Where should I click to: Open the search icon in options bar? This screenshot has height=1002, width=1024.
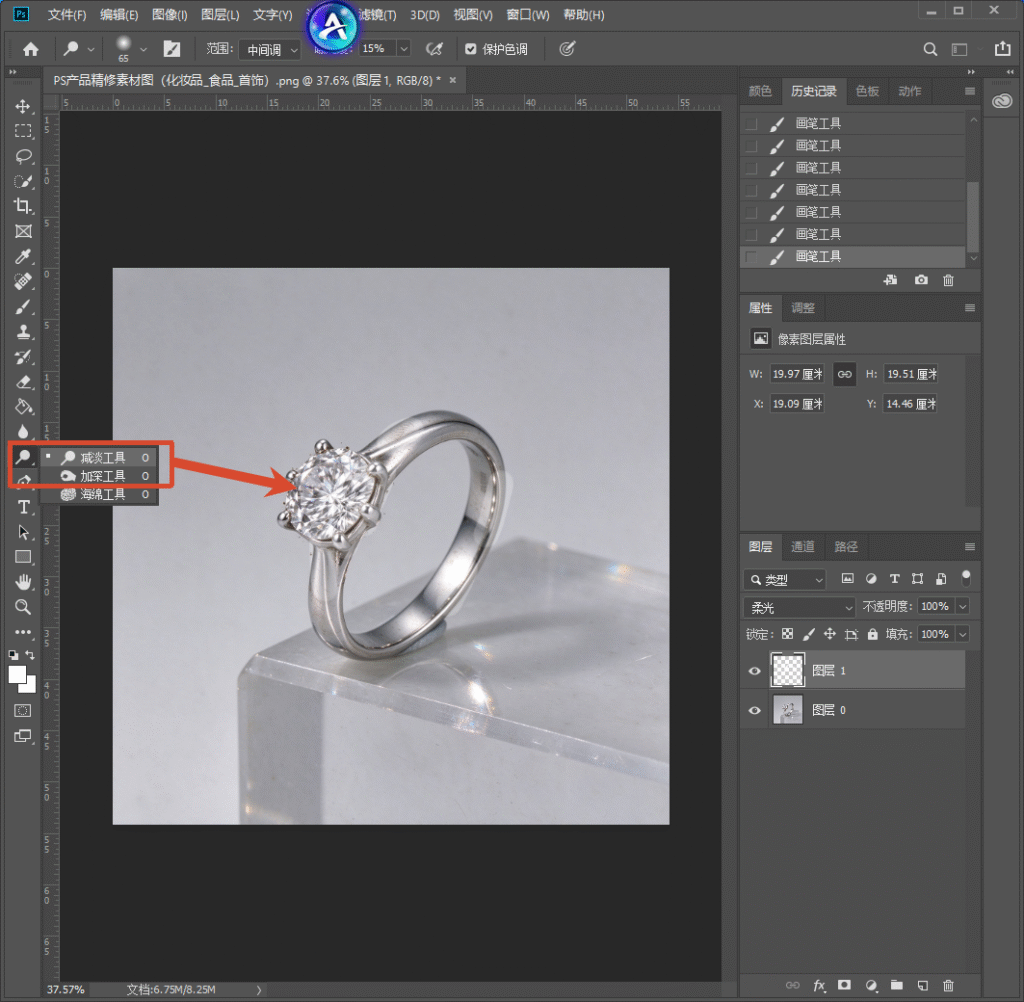(930, 49)
